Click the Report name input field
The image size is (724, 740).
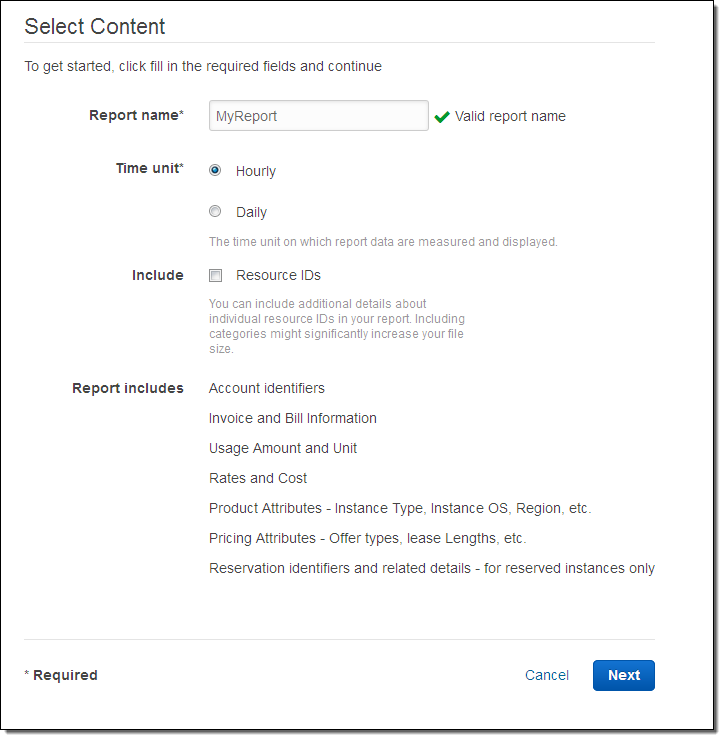(318, 116)
